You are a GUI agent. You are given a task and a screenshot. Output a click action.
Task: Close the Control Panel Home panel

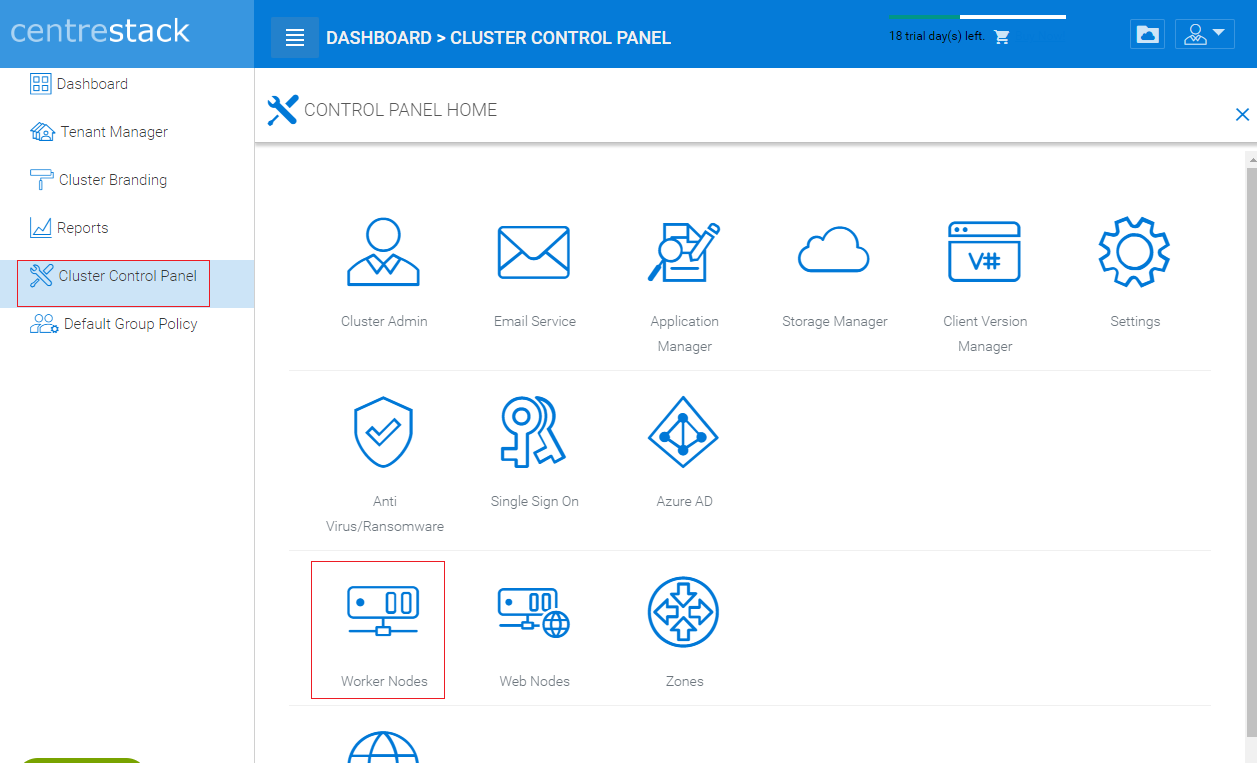(1242, 115)
